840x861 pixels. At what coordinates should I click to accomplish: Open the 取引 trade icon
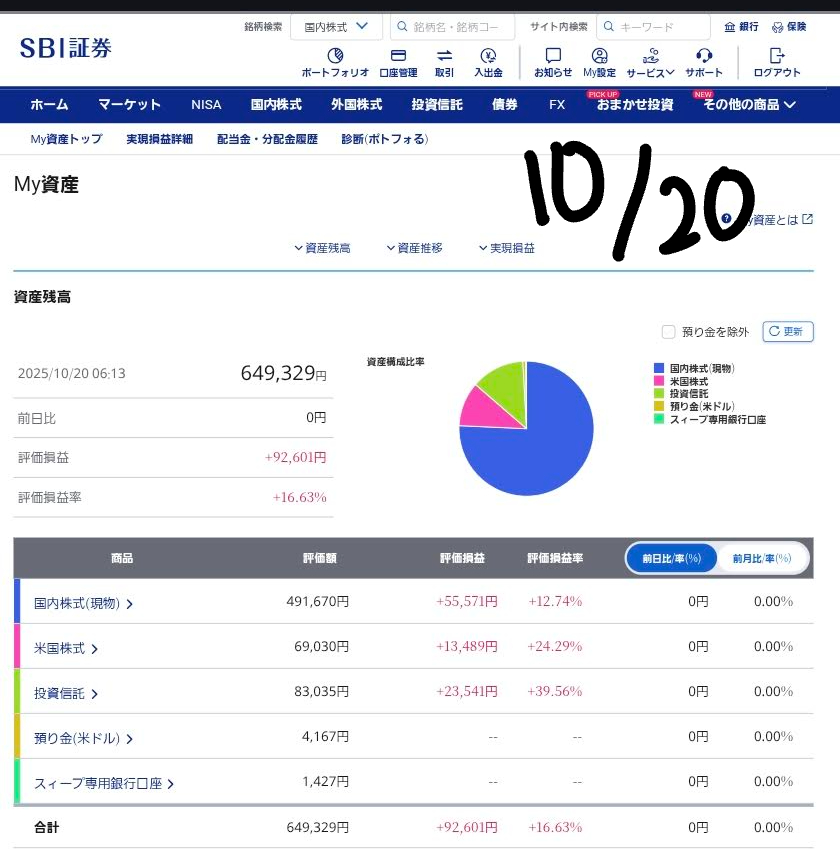tap(444, 56)
